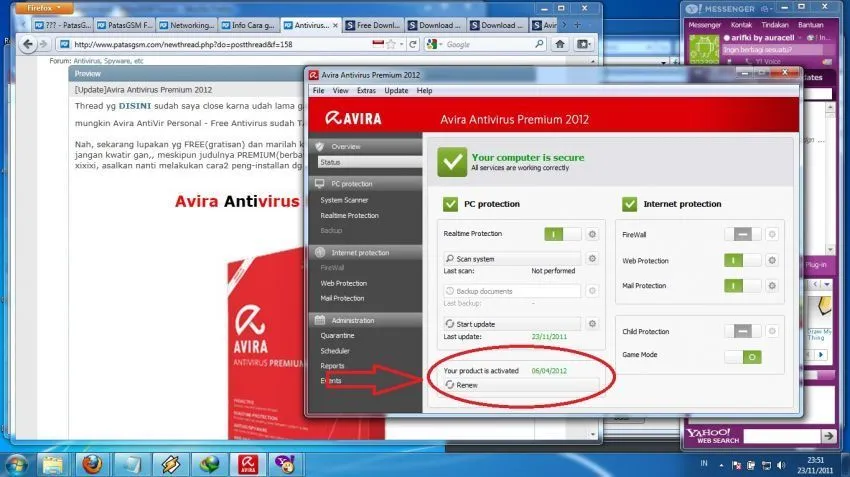Expand Google search engine dropdown

pyautogui.click(x=435, y=44)
